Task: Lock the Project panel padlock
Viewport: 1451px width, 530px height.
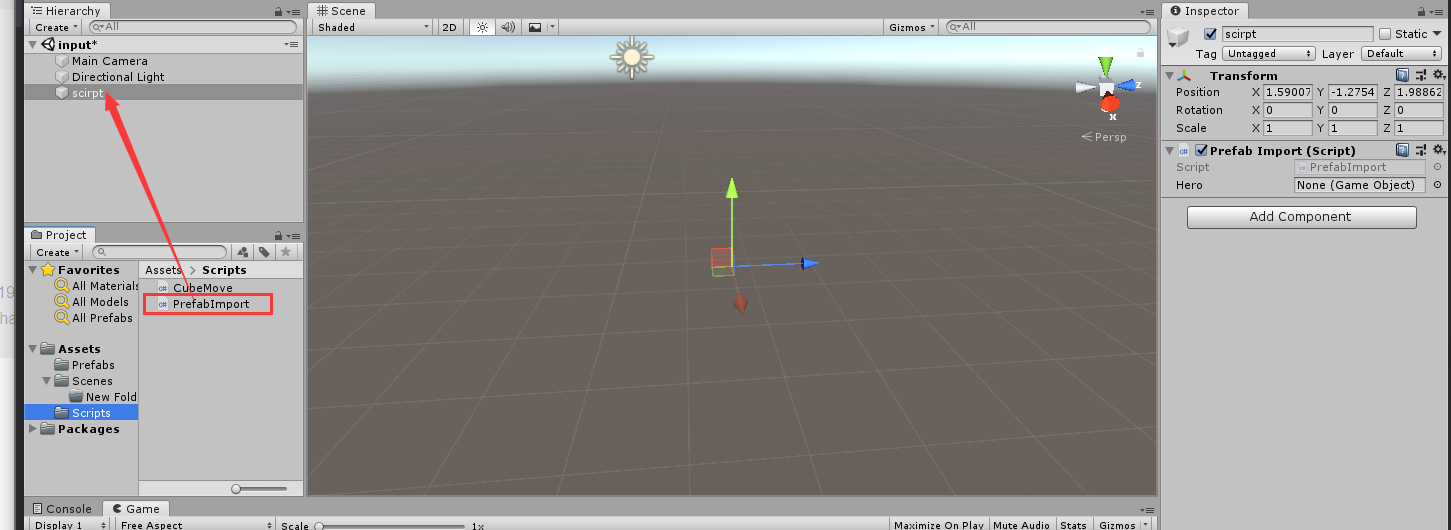Action: coord(277,235)
